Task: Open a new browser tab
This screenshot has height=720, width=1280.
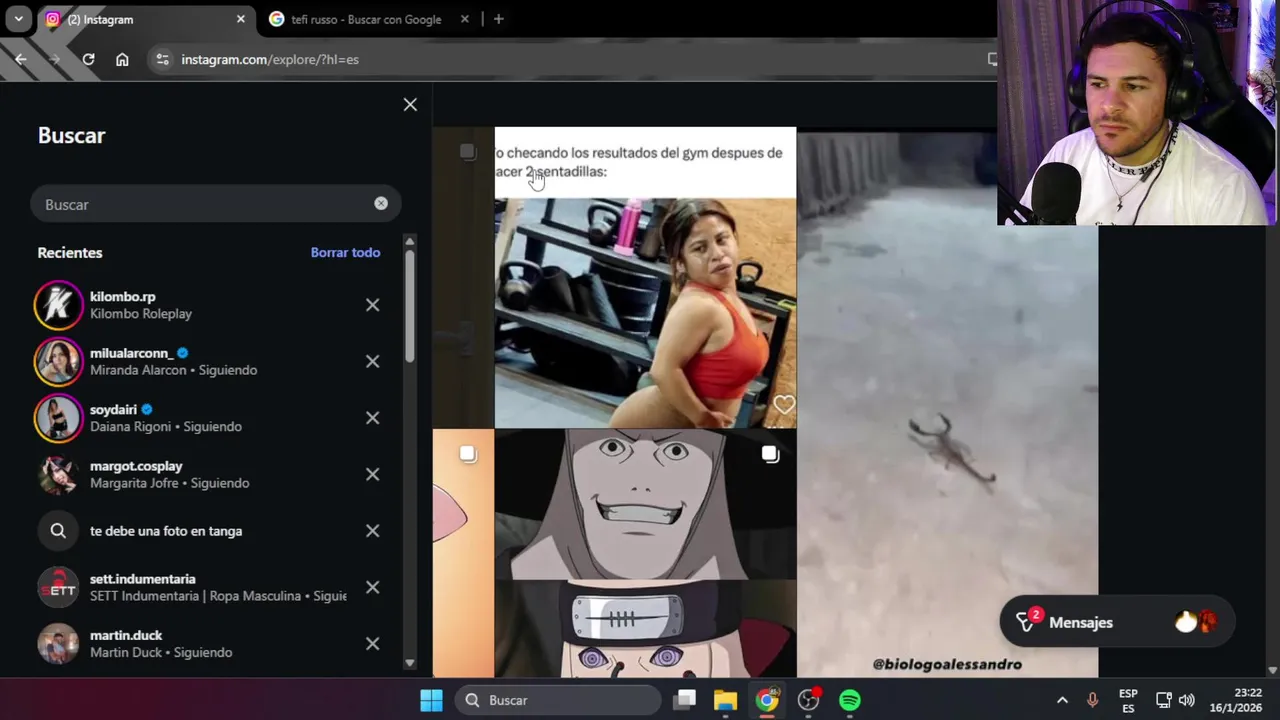Action: 498,19
